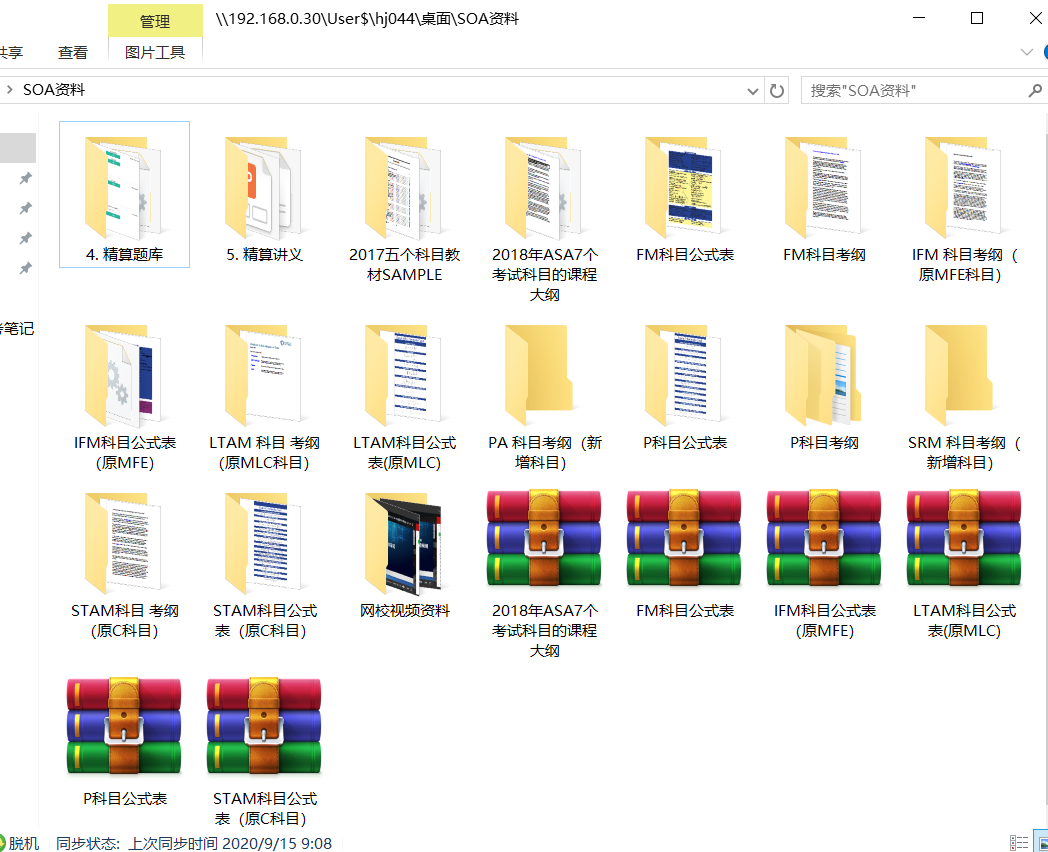
Task: Click the search magnifier icon
Action: (x=1035, y=90)
